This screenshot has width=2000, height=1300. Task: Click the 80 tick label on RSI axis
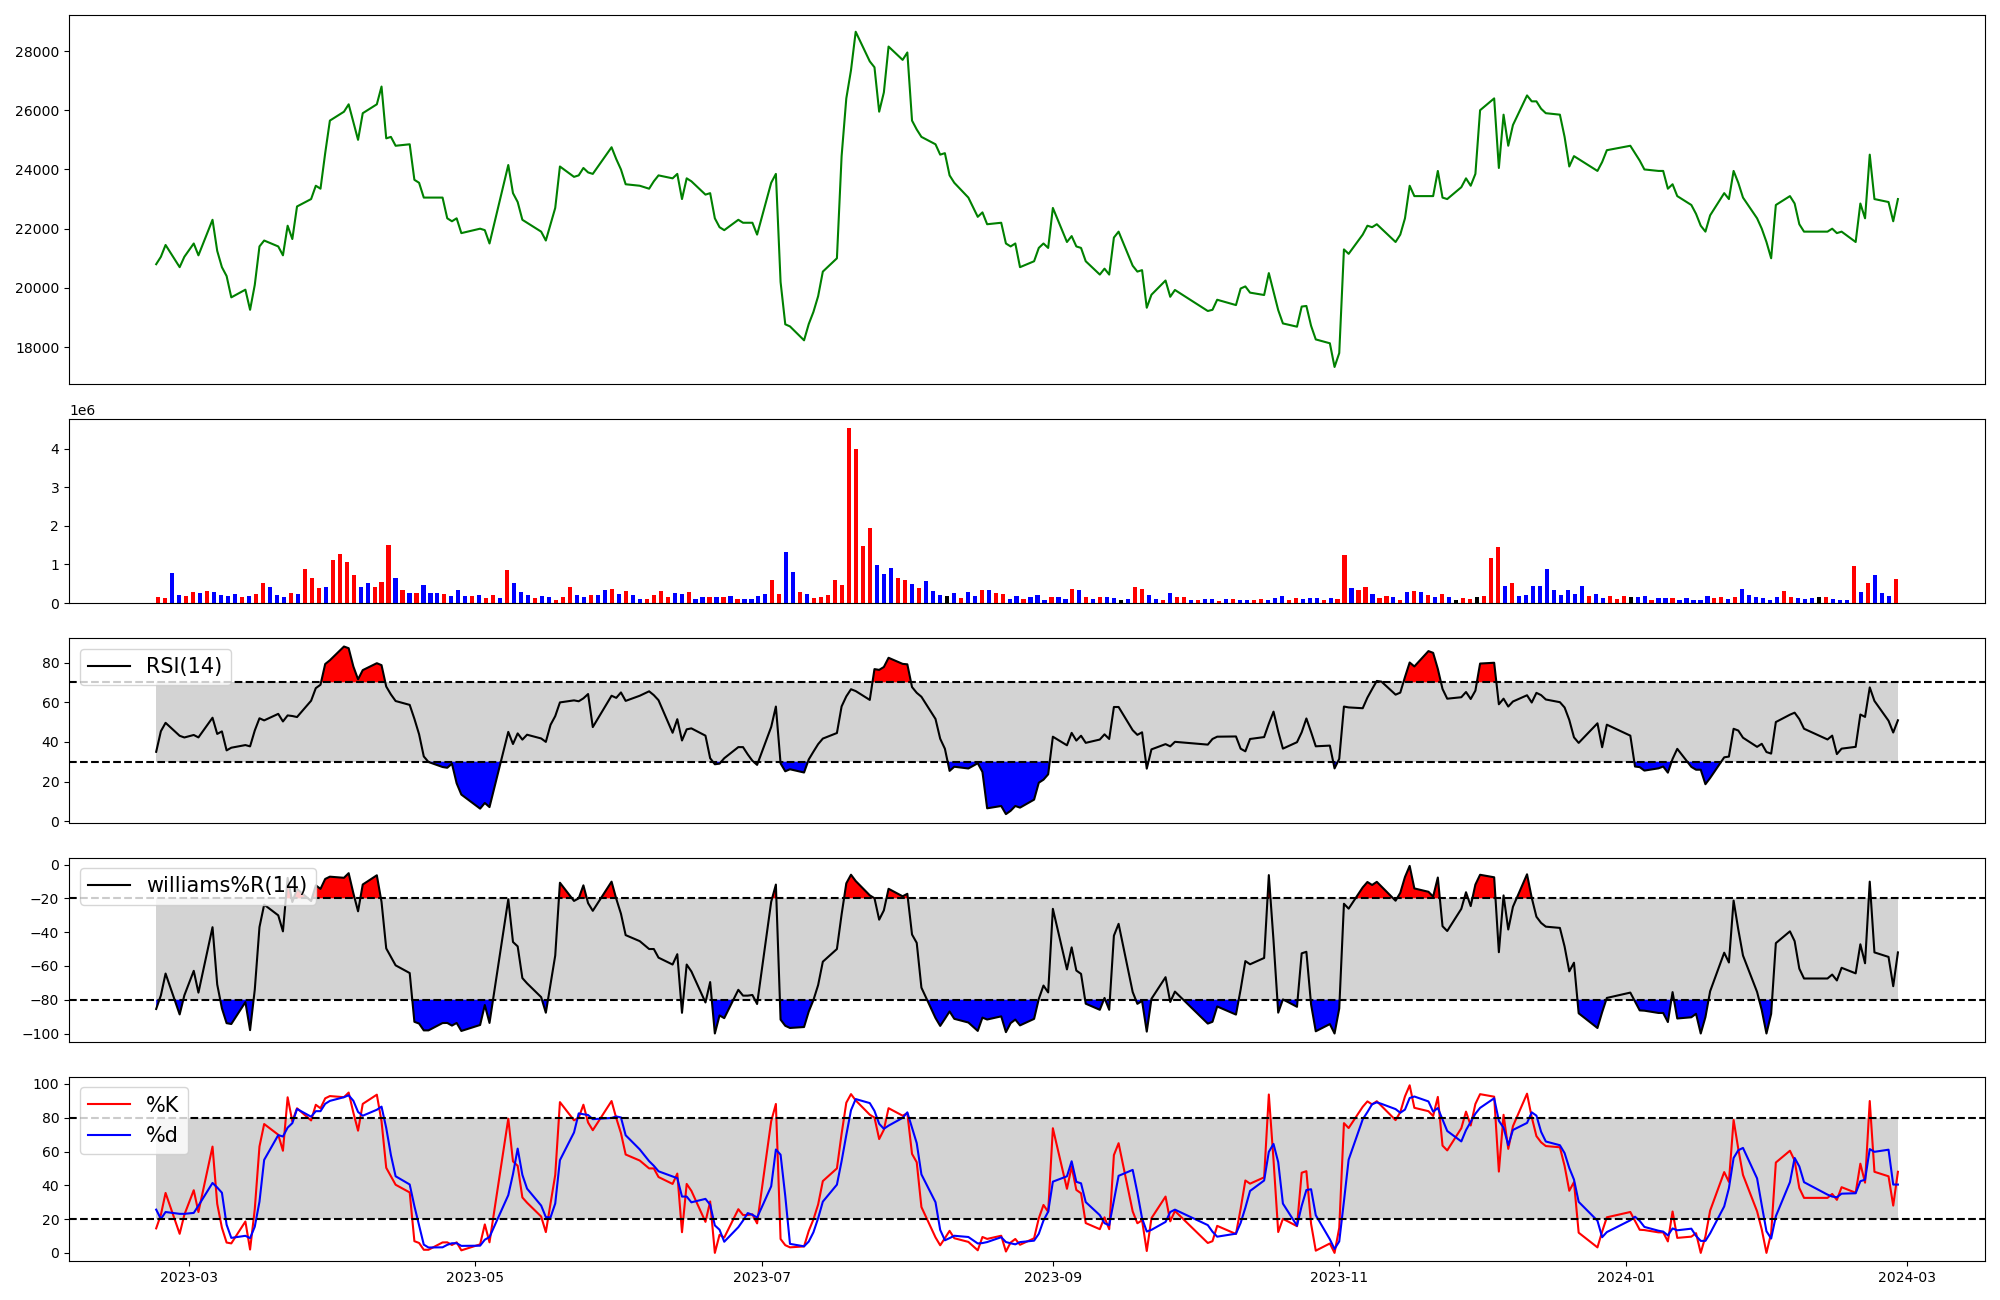click(50, 663)
